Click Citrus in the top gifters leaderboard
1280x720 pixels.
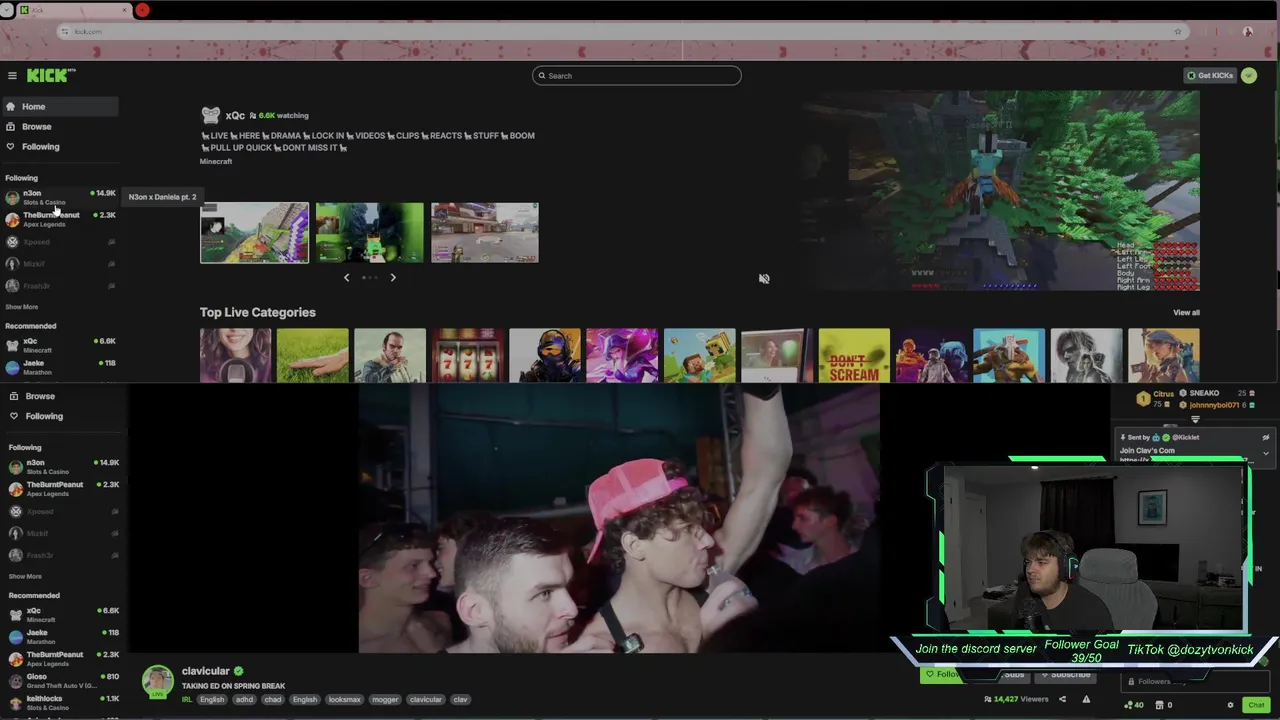click(x=1157, y=398)
